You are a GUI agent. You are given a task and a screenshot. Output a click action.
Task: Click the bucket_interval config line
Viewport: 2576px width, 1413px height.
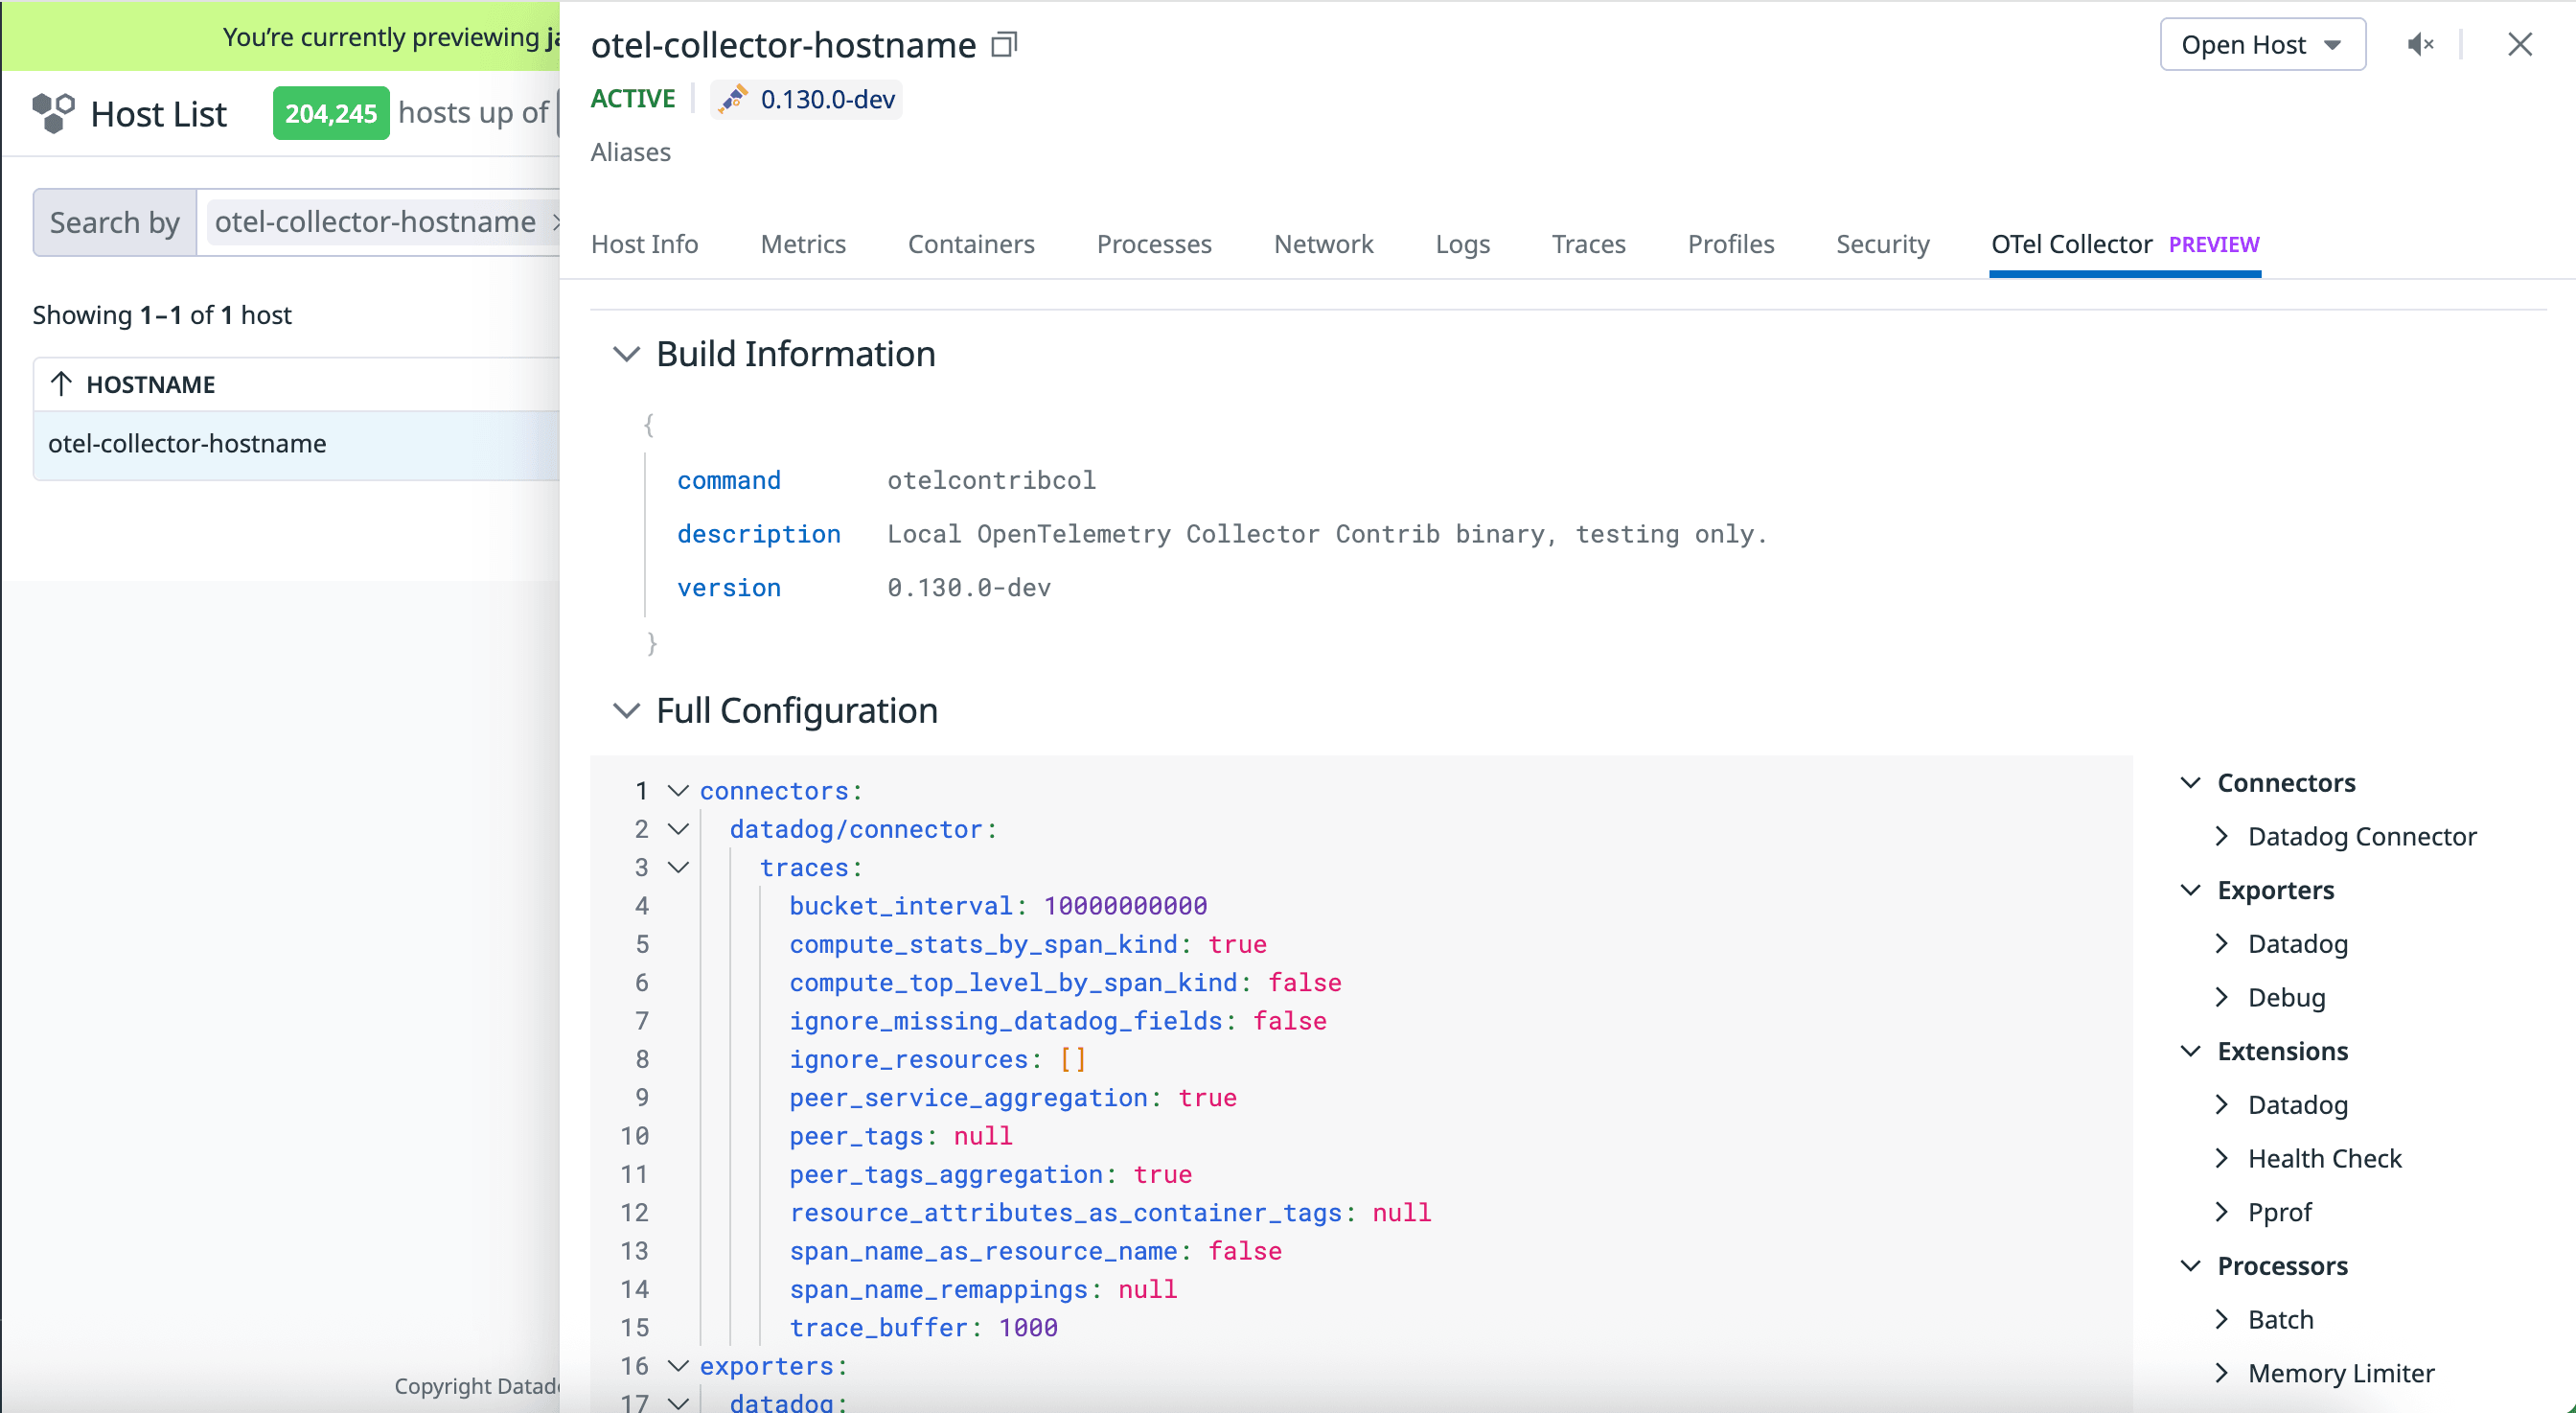(x=998, y=906)
